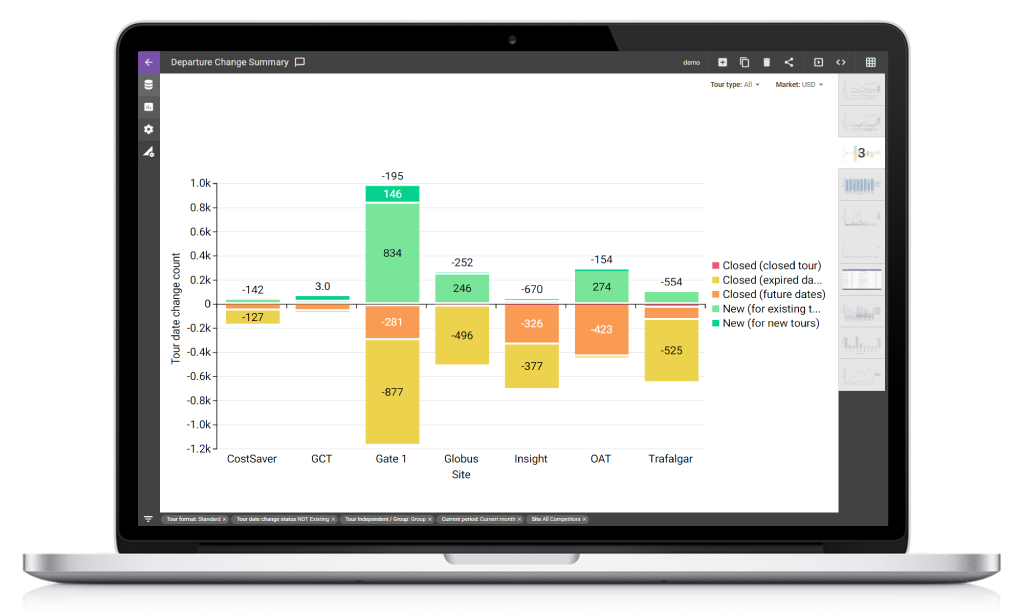Open the comment icon beside Departure Change Summary
The height and width of the screenshot is (614, 1024).
300,62
